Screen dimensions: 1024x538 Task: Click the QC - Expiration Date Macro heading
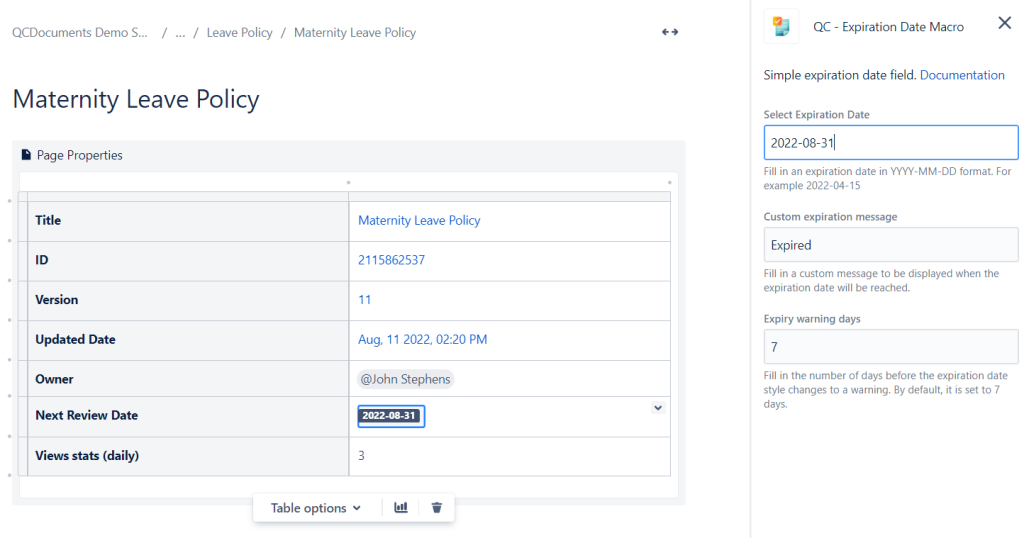pyautogui.click(x=888, y=27)
